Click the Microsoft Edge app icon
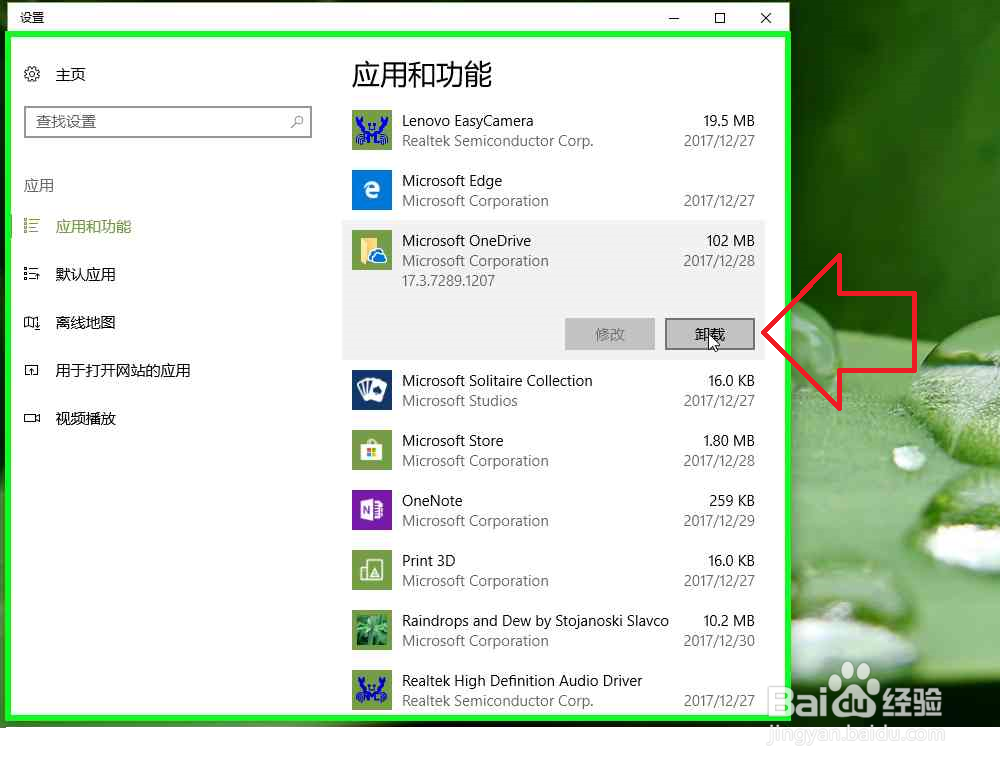This screenshot has width=1000, height=768. coord(372,190)
